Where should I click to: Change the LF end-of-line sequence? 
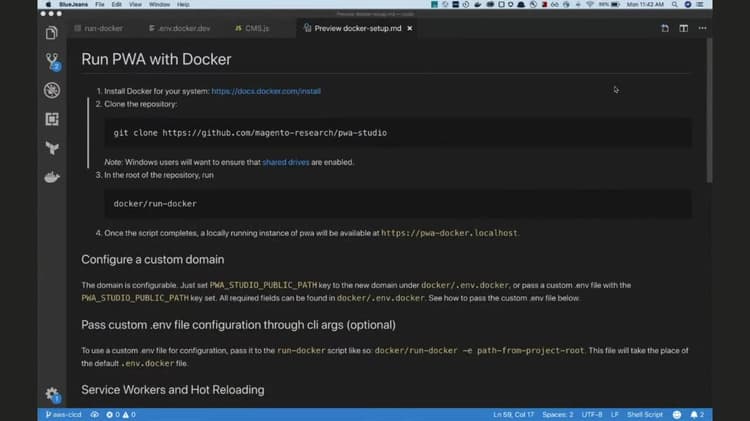(x=615, y=414)
